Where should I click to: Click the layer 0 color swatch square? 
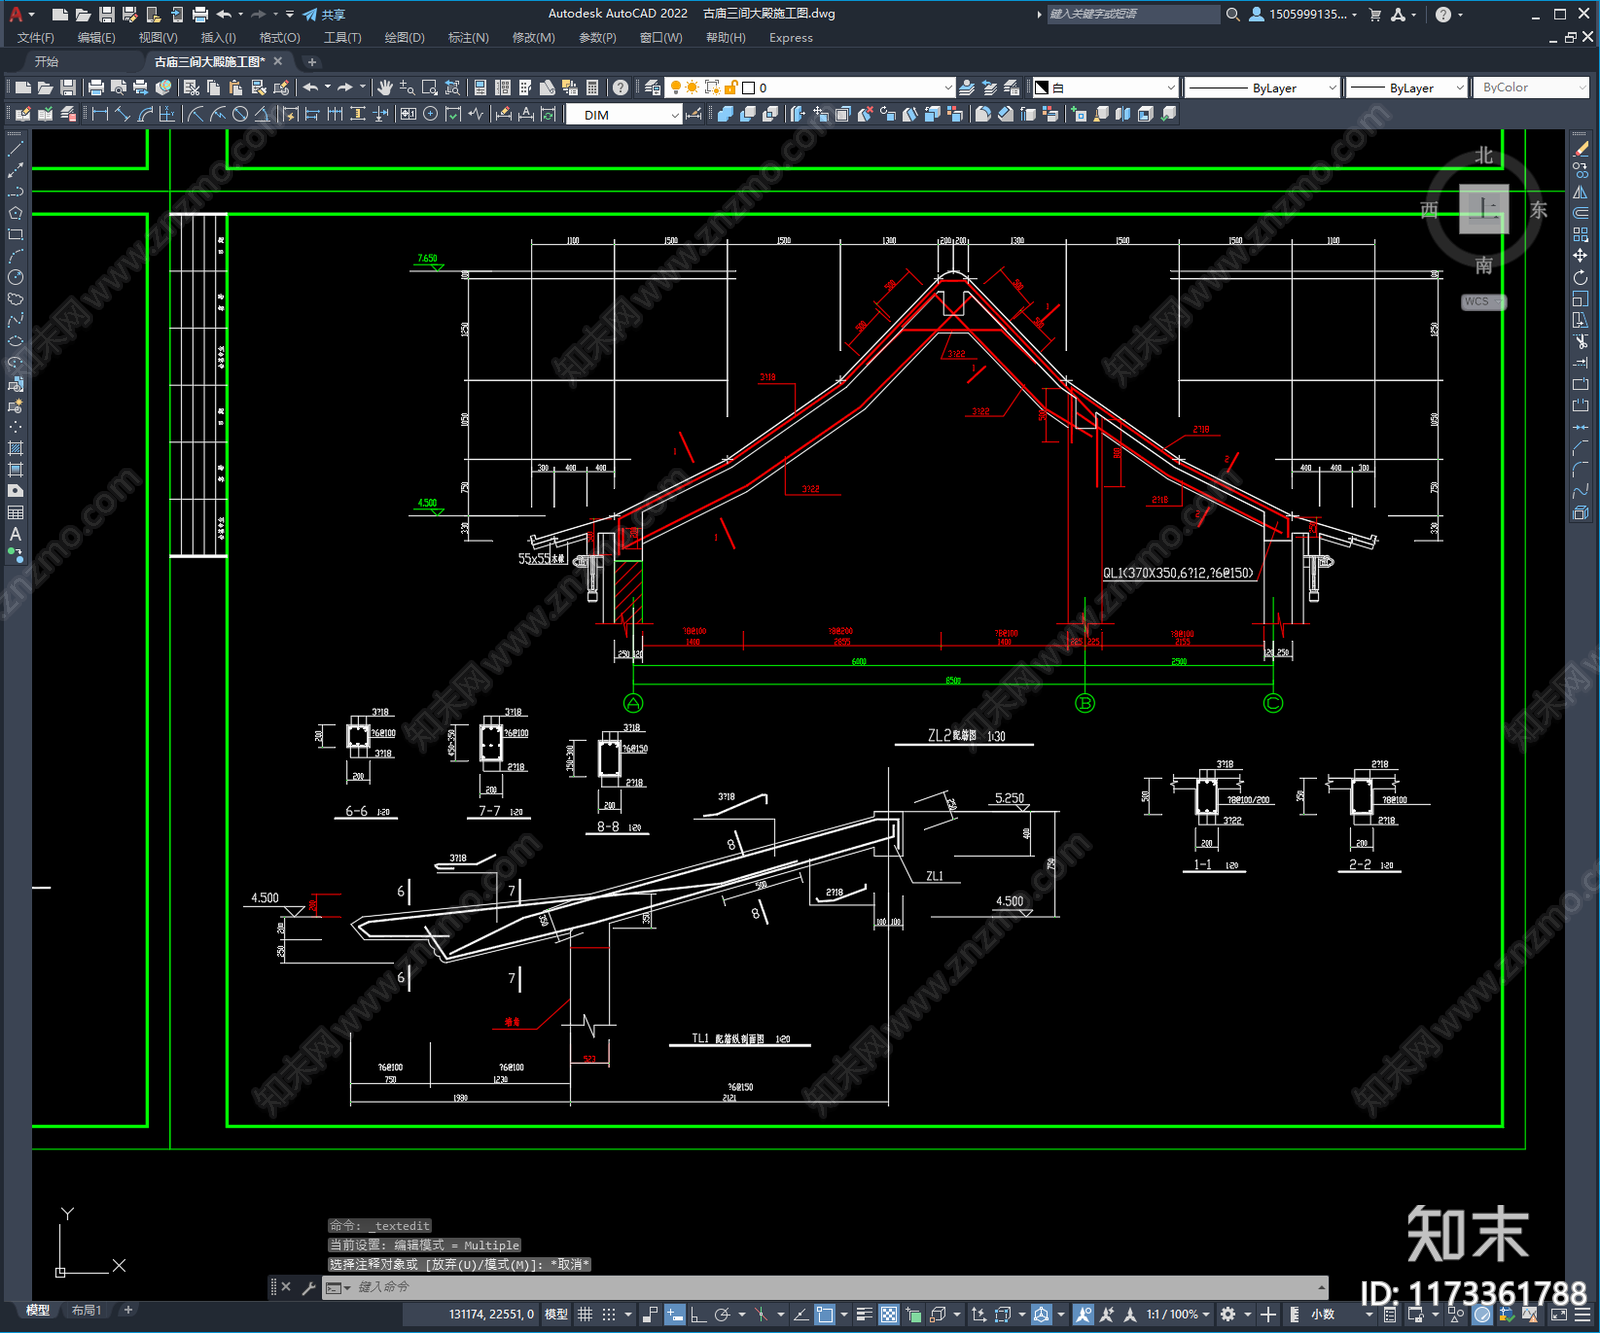[x=748, y=88]
